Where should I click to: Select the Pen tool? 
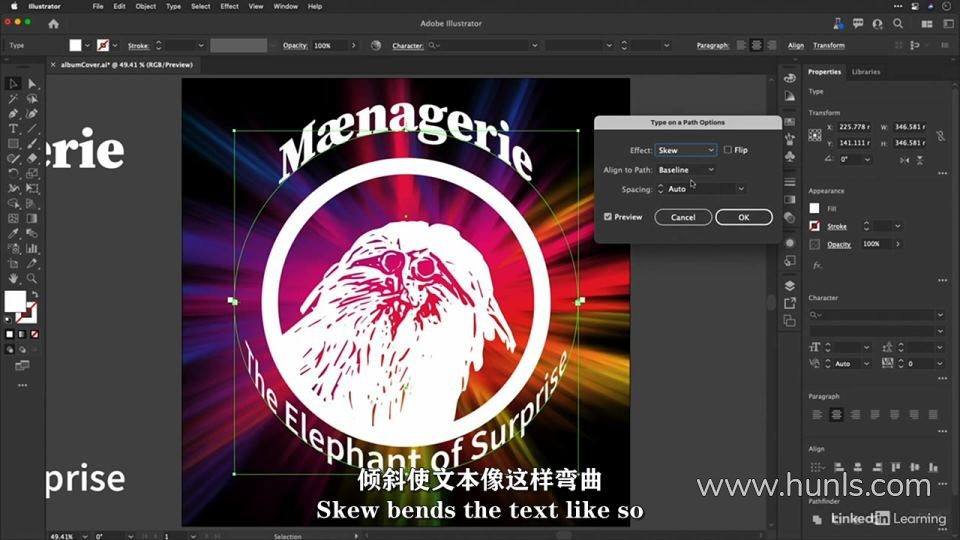click(x=13, y=113)
